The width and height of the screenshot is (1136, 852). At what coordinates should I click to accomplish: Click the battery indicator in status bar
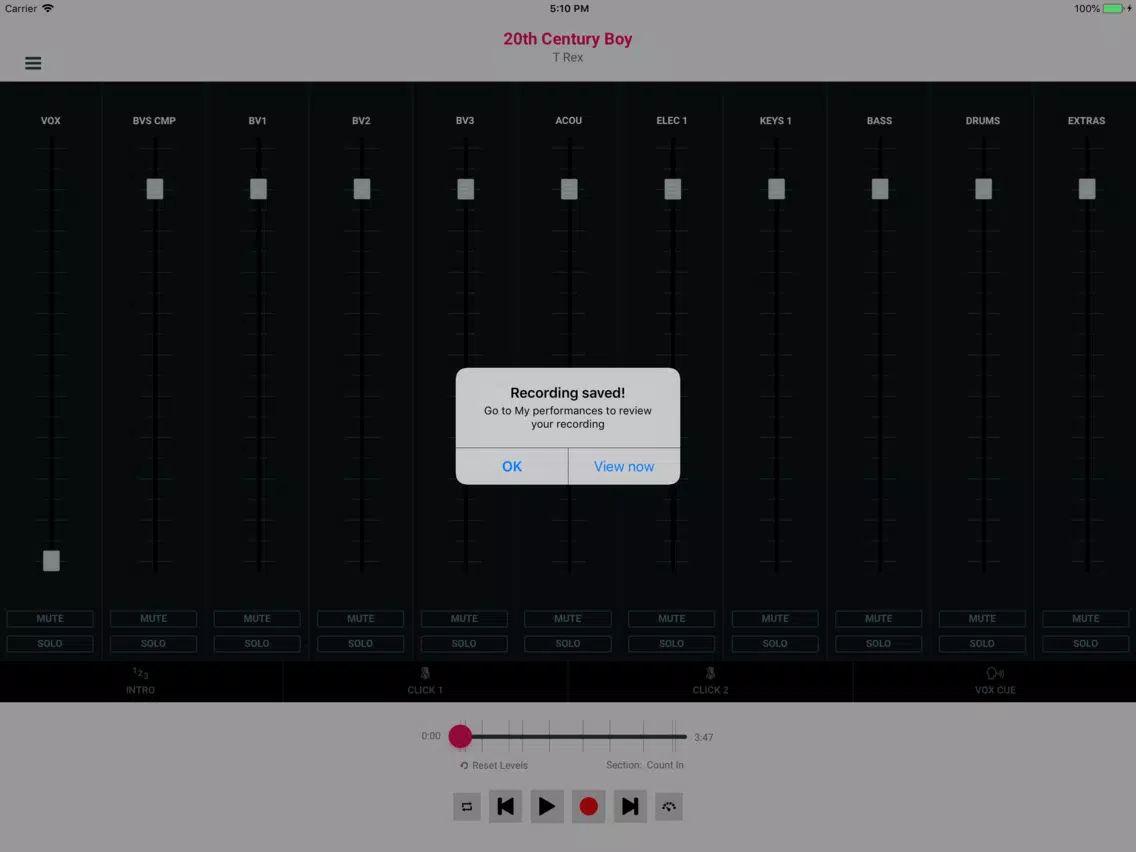click(x=1114, y=9)
